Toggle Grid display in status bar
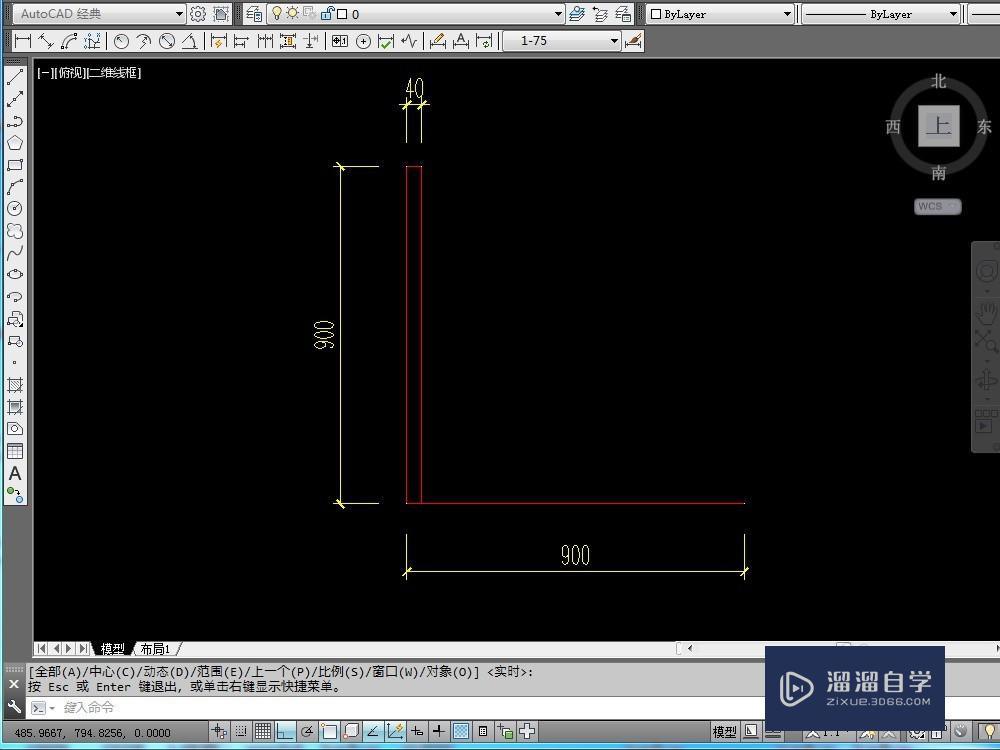Image resolution: width=1000 pixels, height=750 pixels. tap(265, 730)
